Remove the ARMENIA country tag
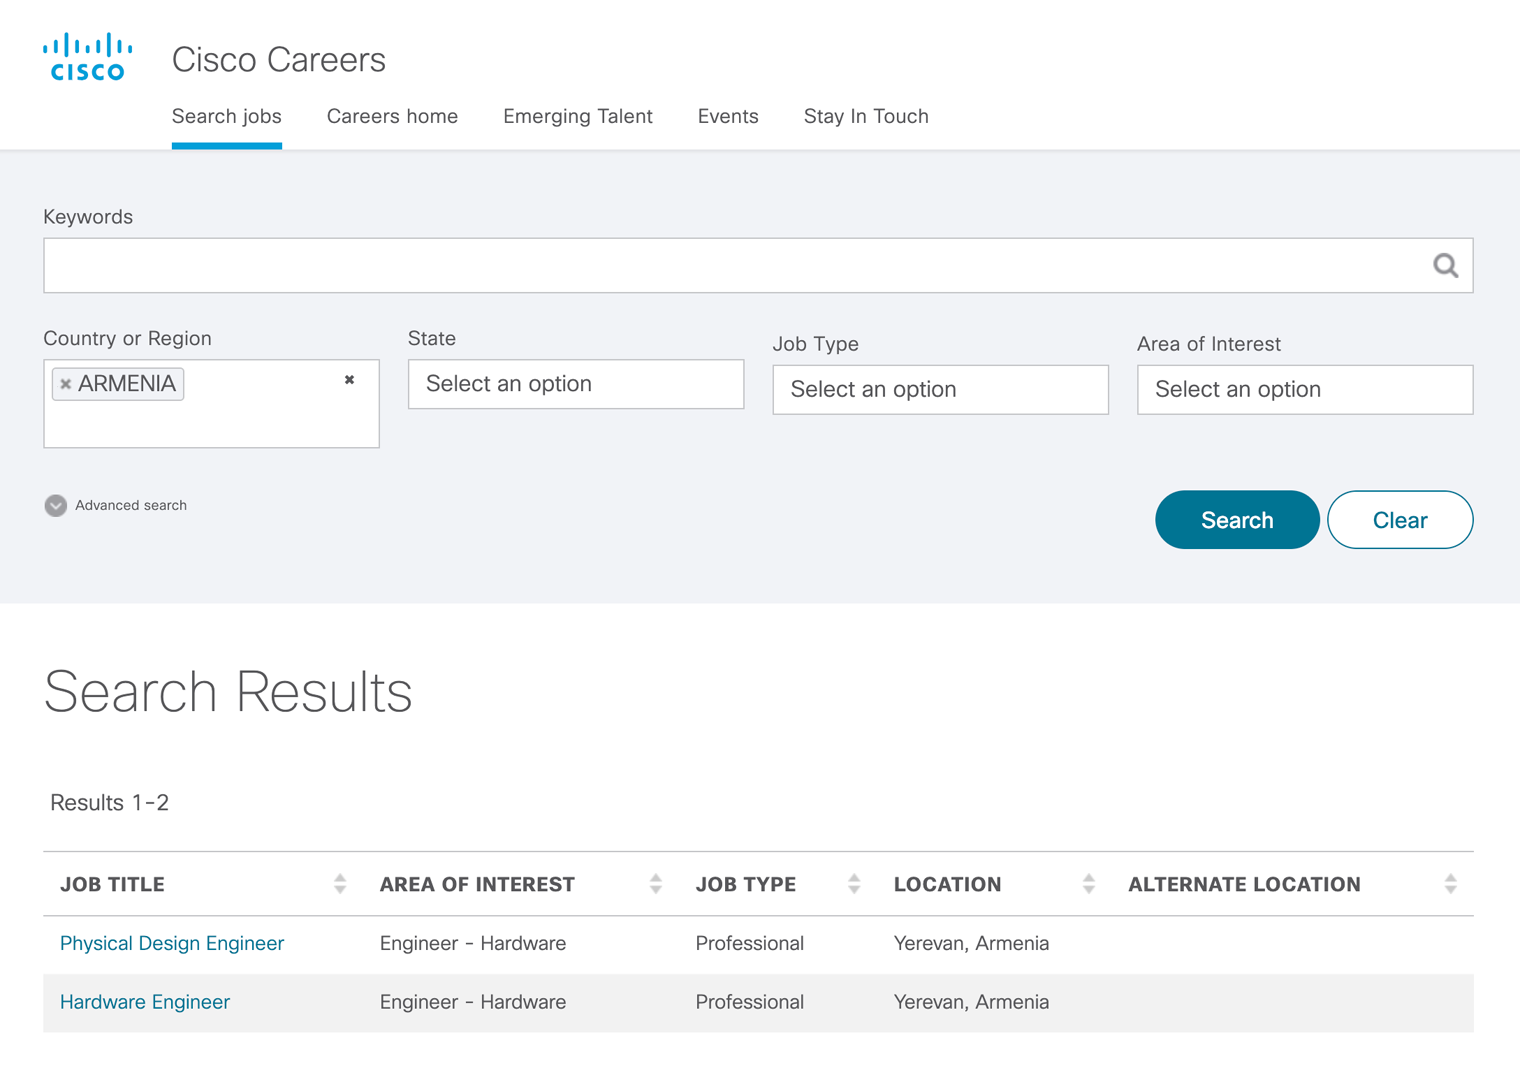1520x1089 pixels. pyautogui.click(x=66, y=384)
